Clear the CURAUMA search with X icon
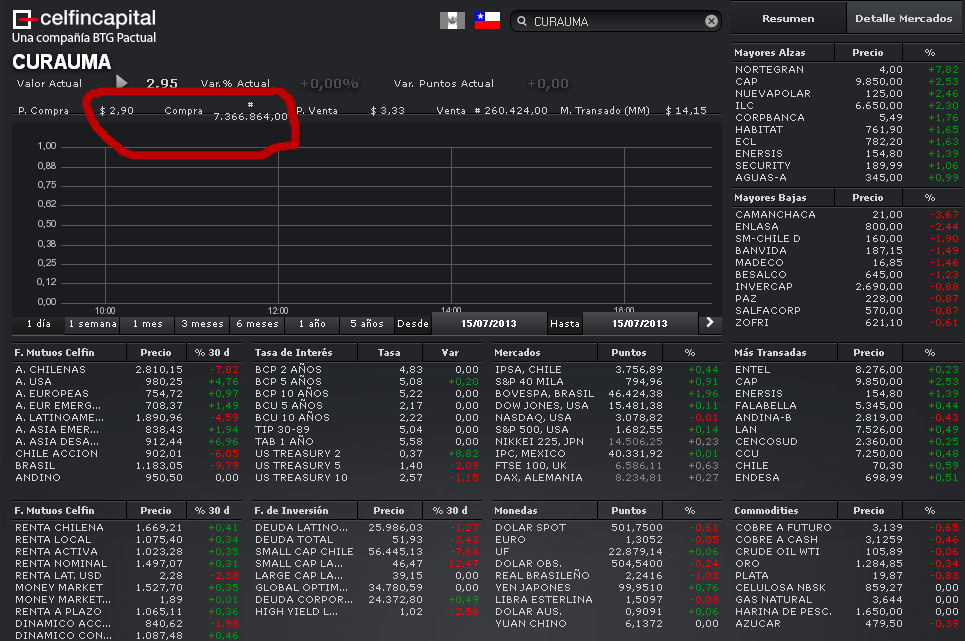 click(711, 22)
